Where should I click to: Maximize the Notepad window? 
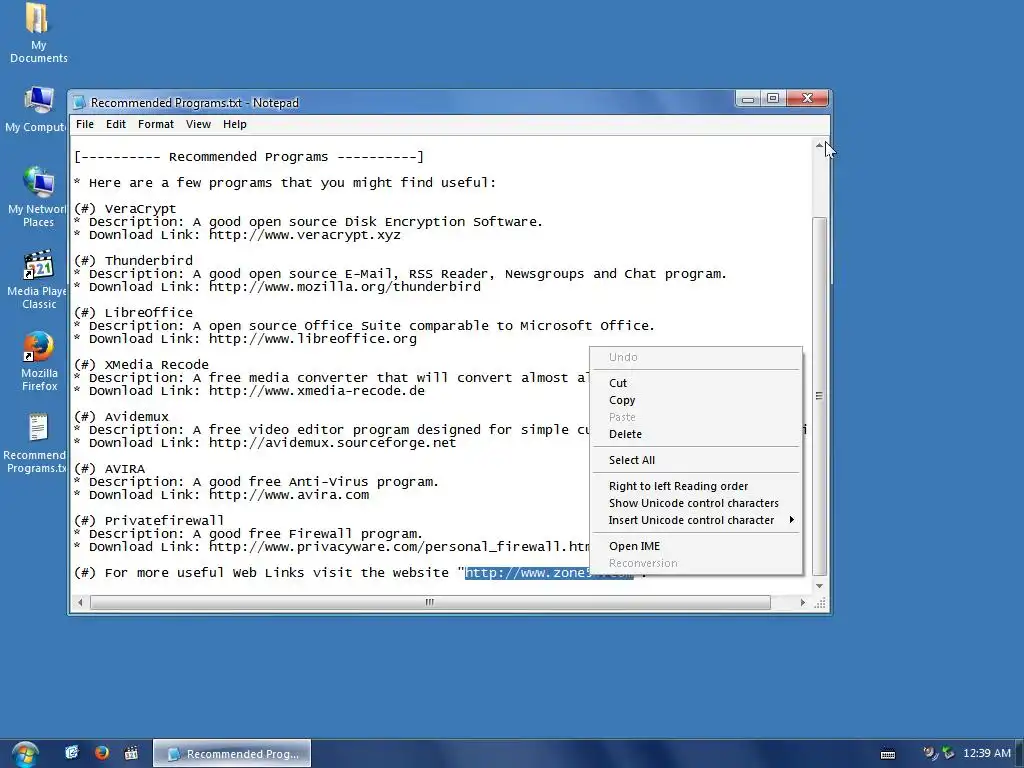(x=773, y=99)
